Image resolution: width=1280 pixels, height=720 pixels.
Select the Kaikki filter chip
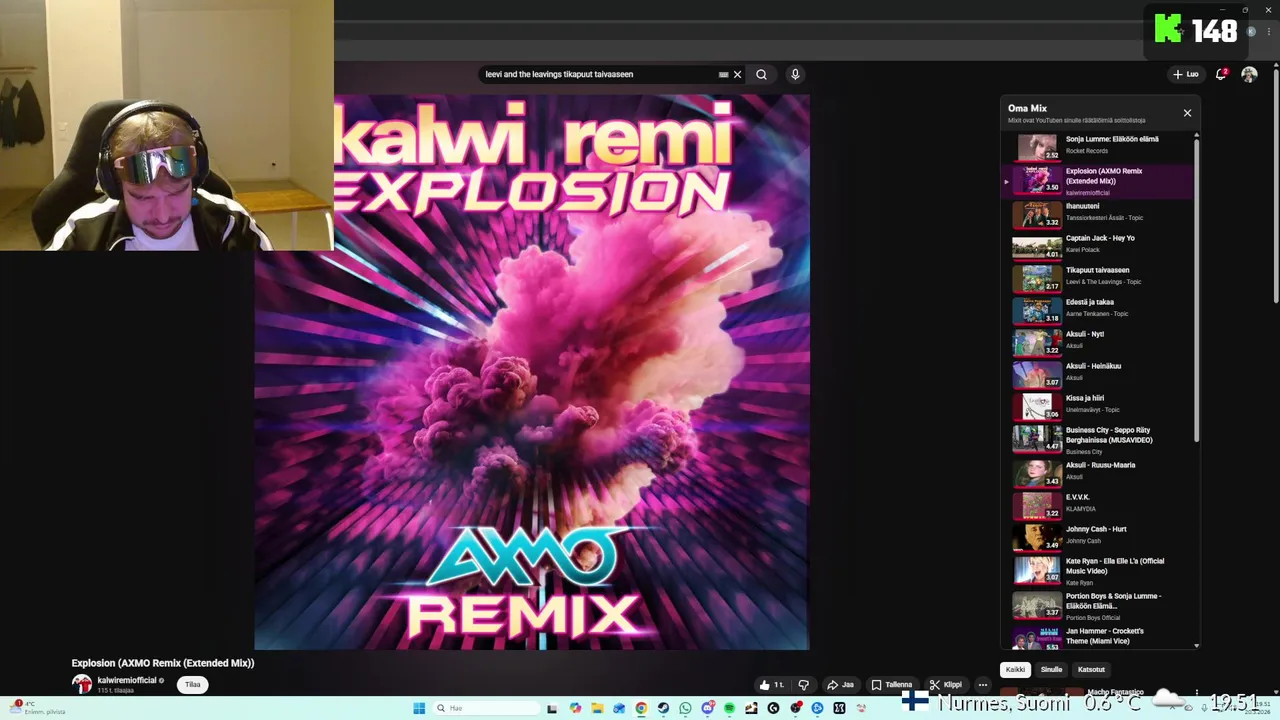click(x=1015, y=670)
